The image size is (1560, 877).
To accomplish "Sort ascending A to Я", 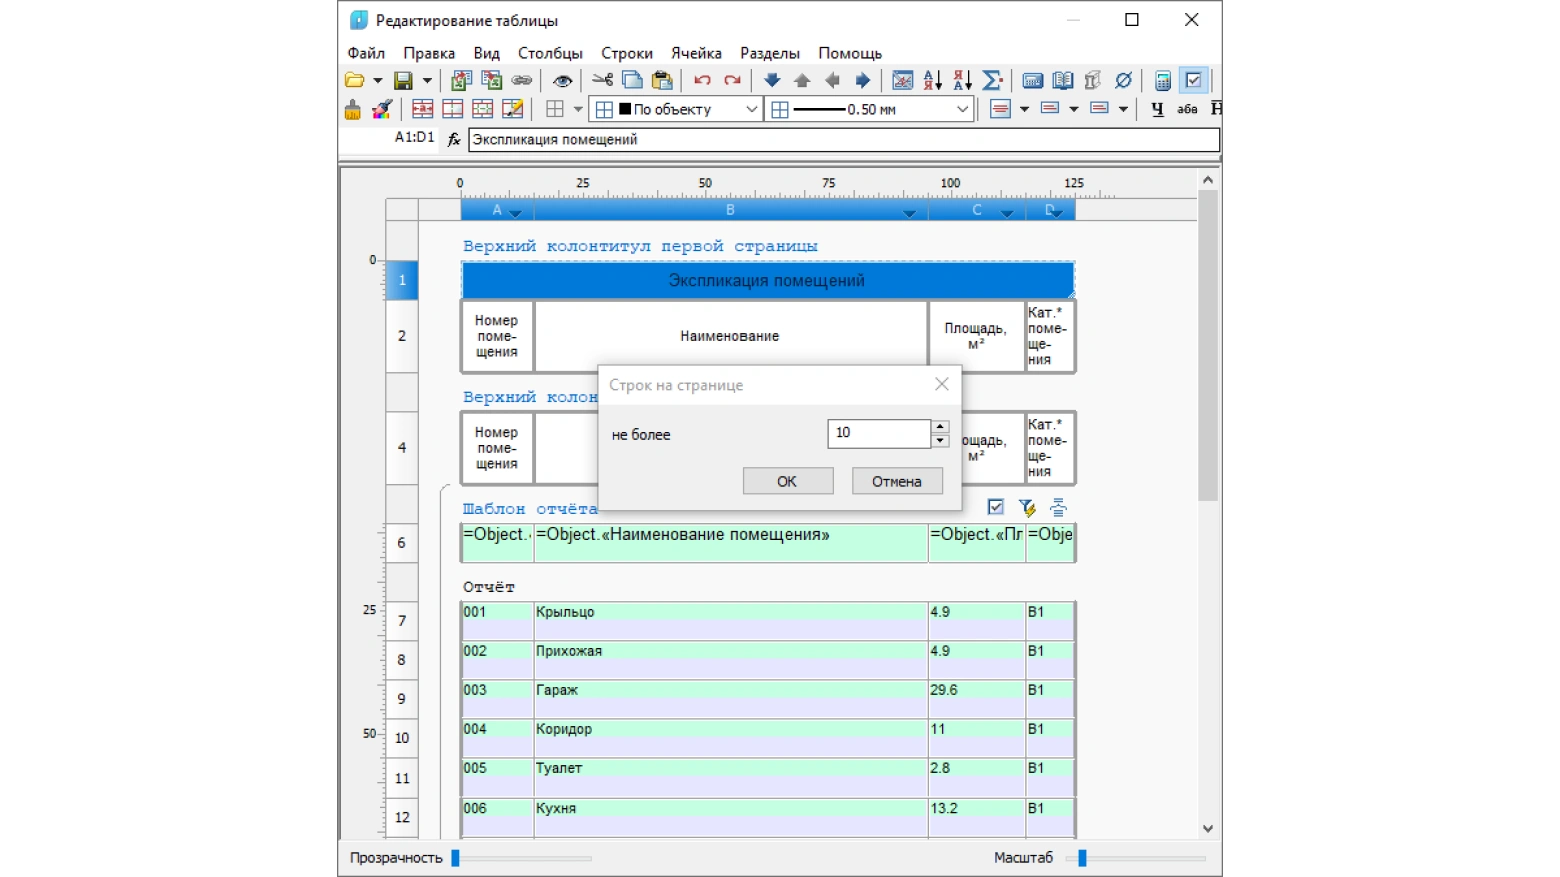I will (932, 80).
